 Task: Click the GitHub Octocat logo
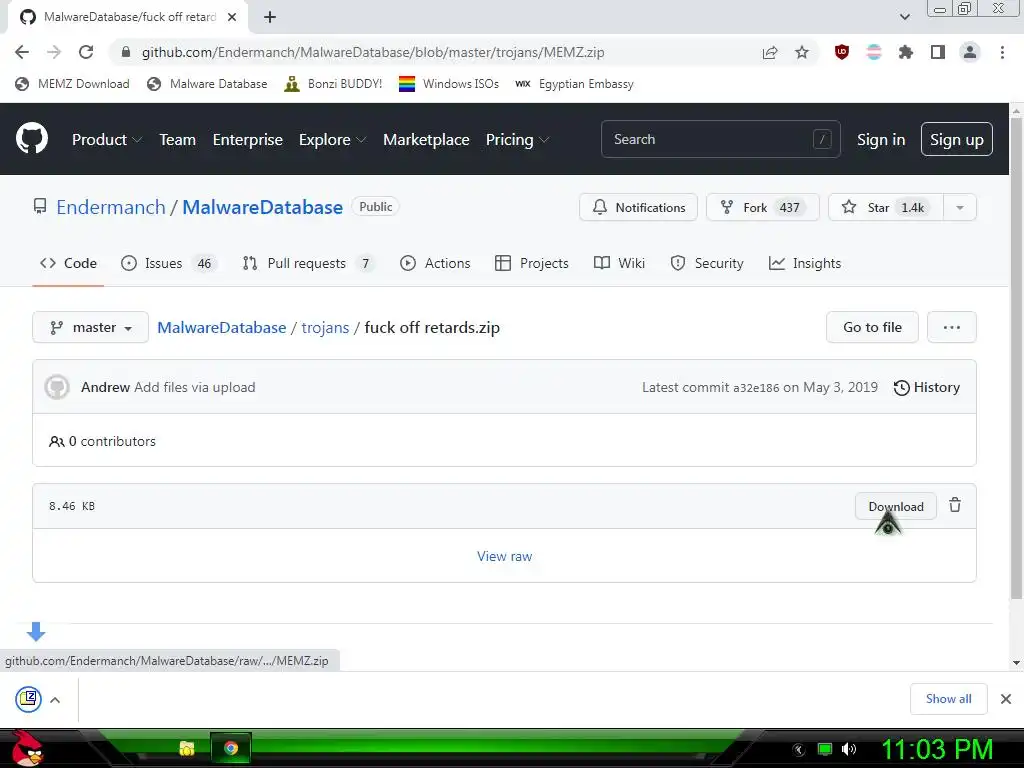tap(31, 138)
